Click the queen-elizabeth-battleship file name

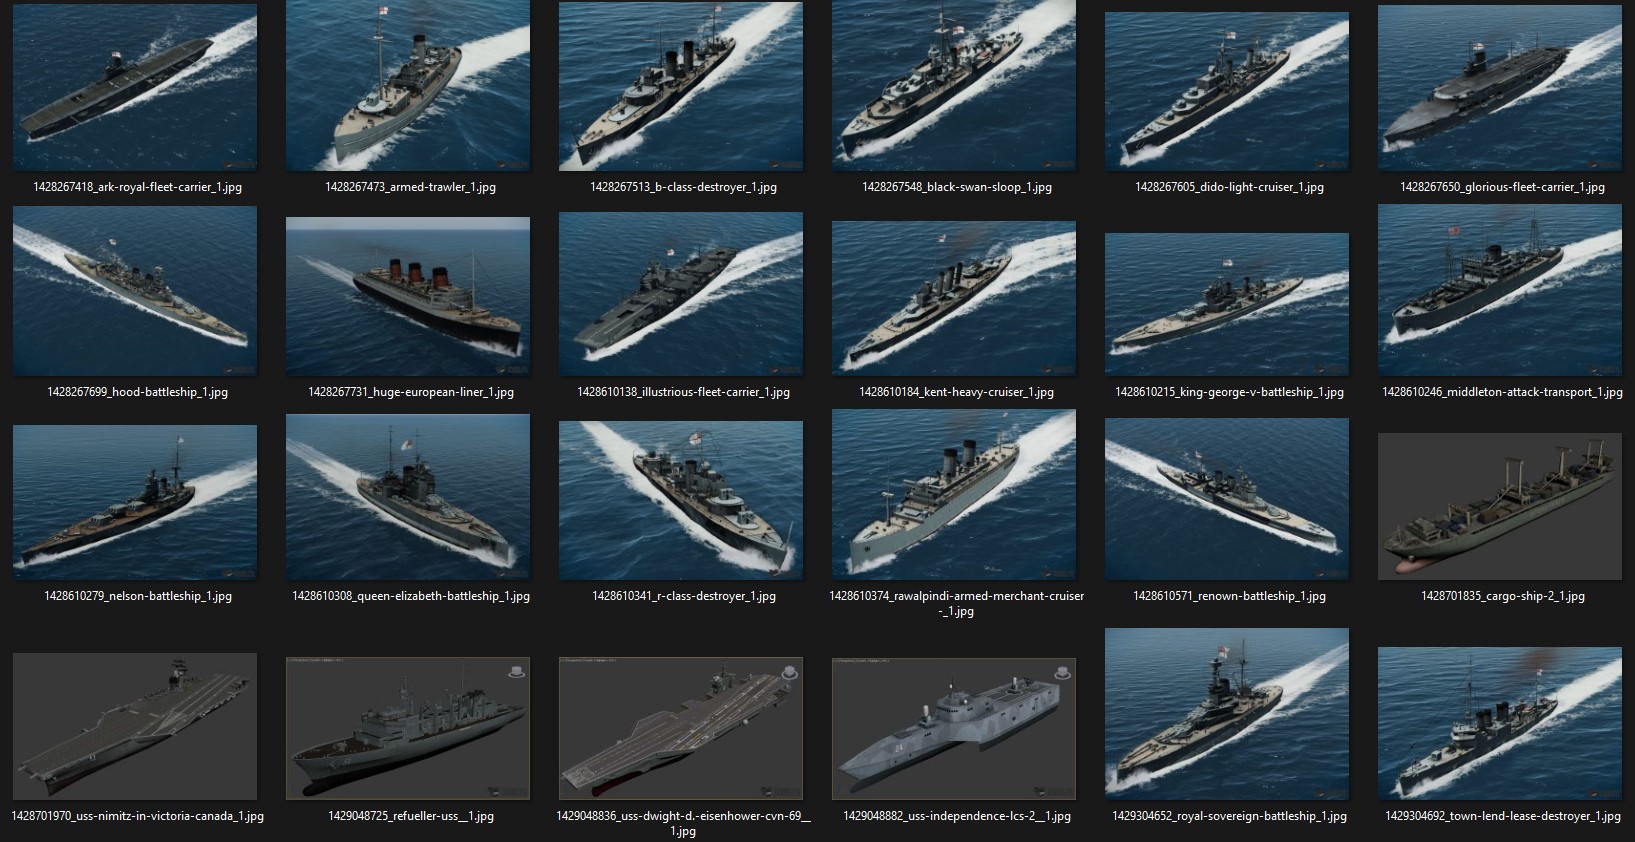point(411,596)
